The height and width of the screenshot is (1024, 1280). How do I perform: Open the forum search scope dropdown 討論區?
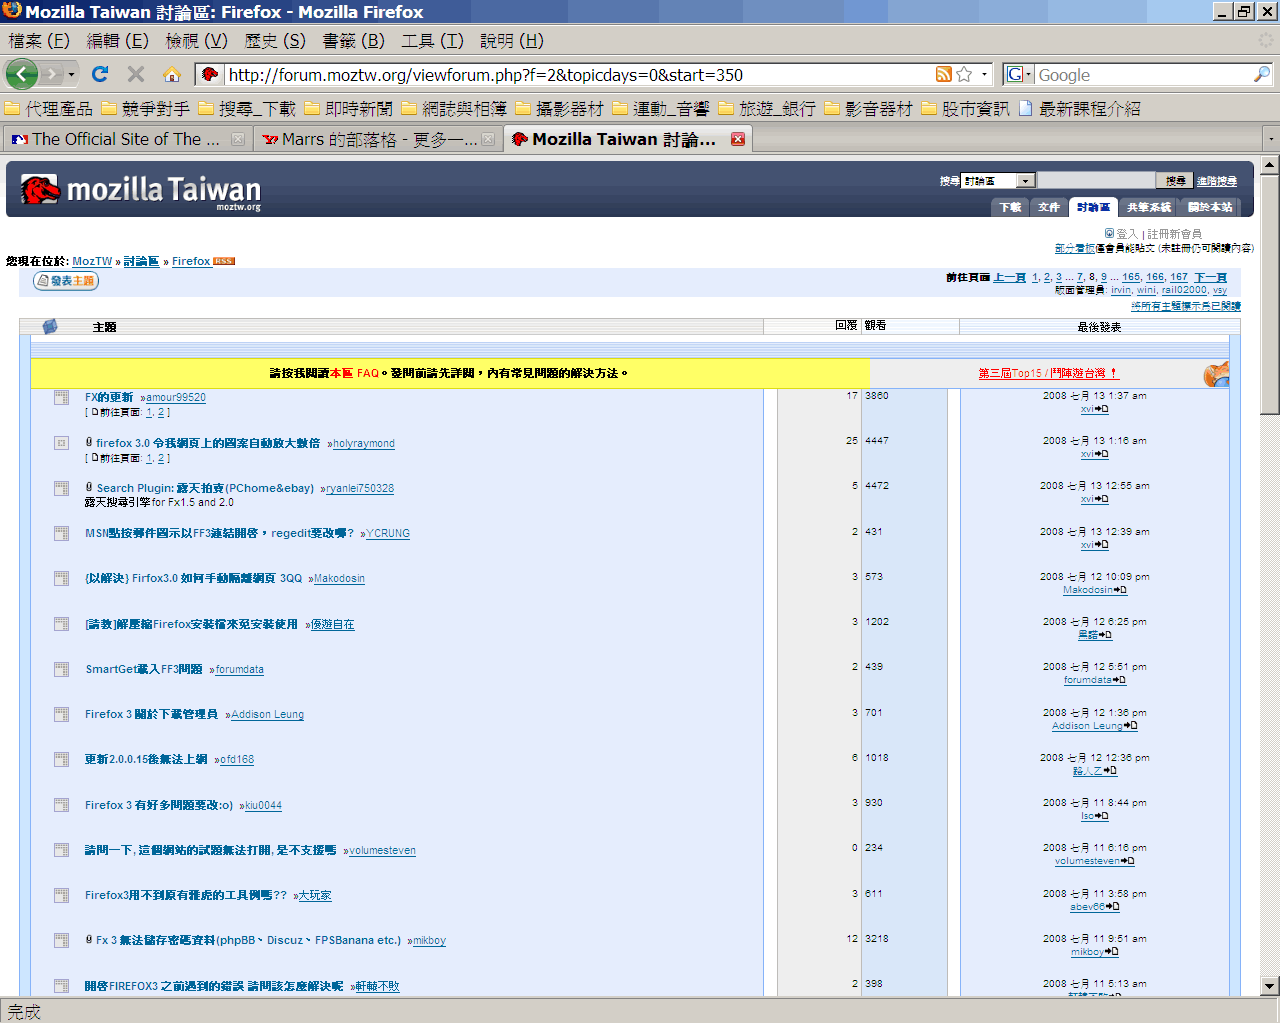(998, 181)
